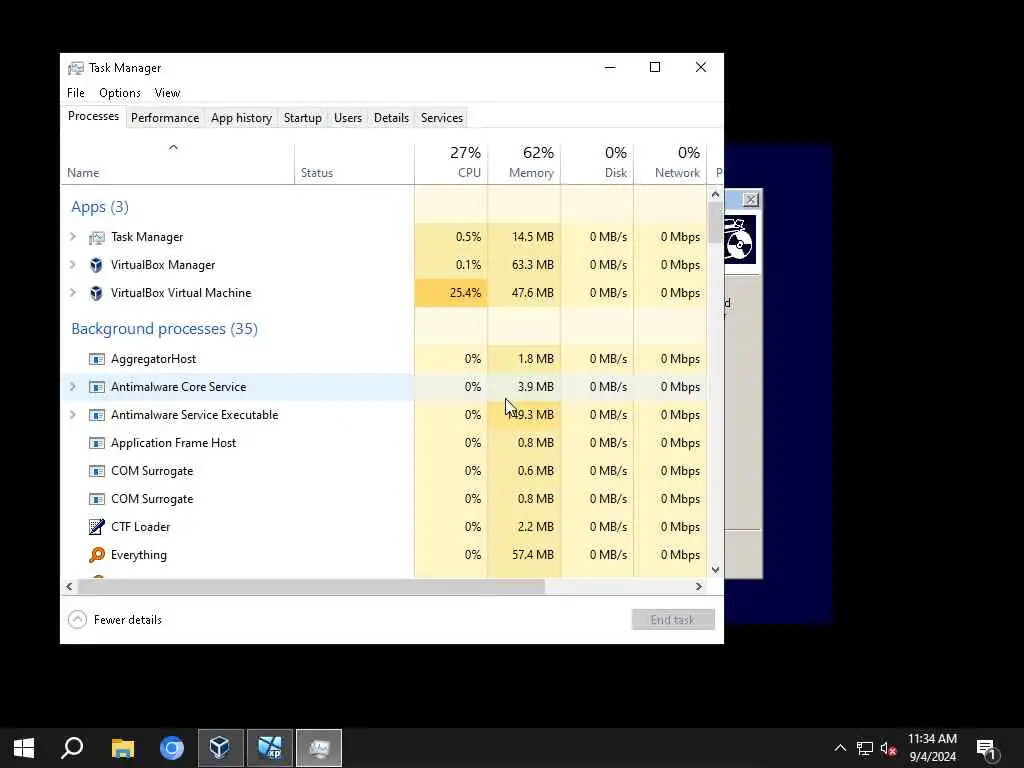Viewport: 1024px width, 768px height.
Task: Click the Antimalware Core Service icon
Action: [x=97, y=387]
